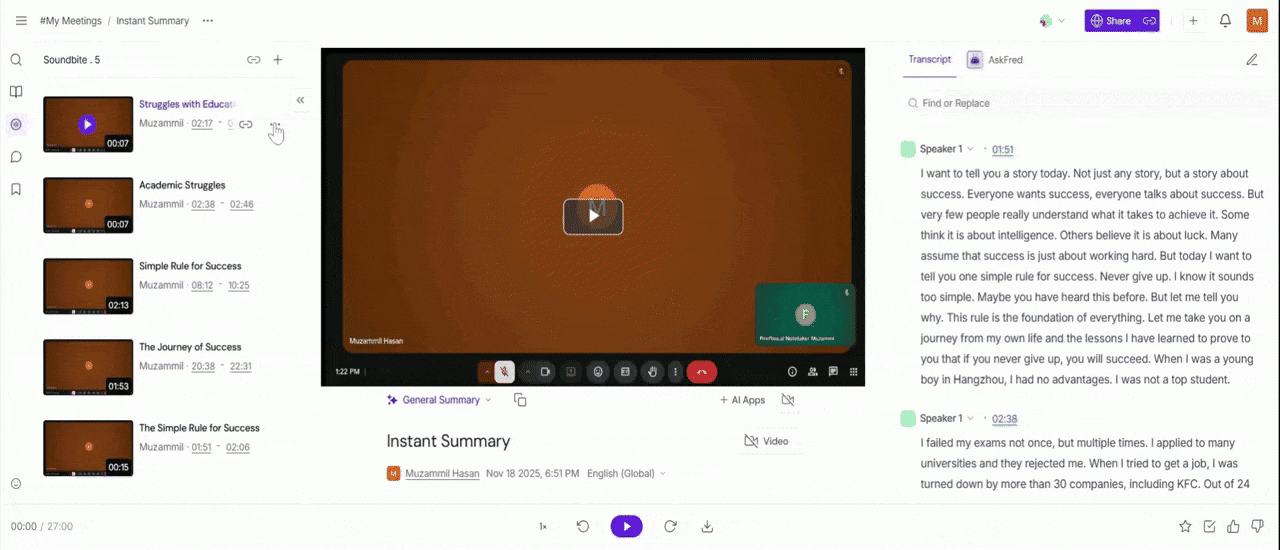
Task: Star this meeting in bottom bar
Action: tap(1185, 526)
